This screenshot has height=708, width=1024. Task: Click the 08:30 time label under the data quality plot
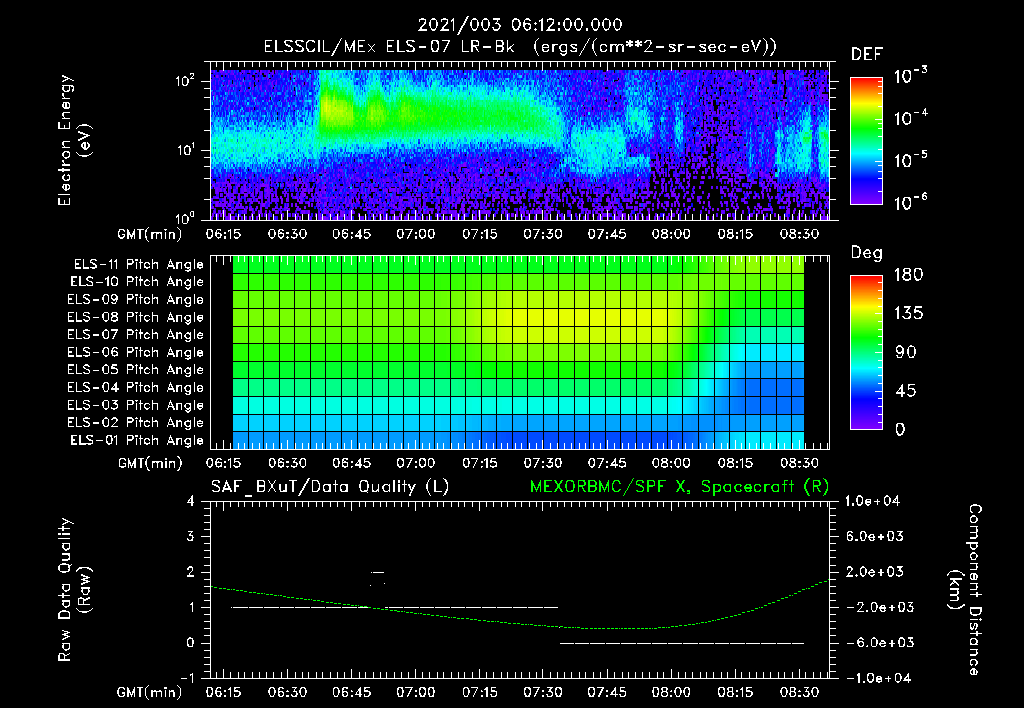pyautogui.click(x=799, y=692)
